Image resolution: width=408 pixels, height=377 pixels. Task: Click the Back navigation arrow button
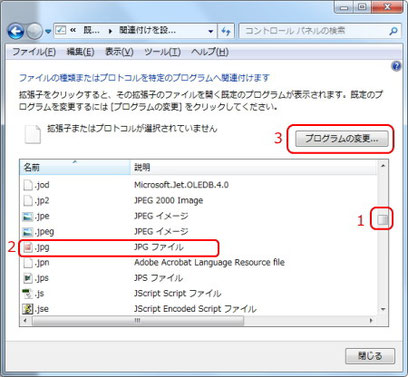16,31
